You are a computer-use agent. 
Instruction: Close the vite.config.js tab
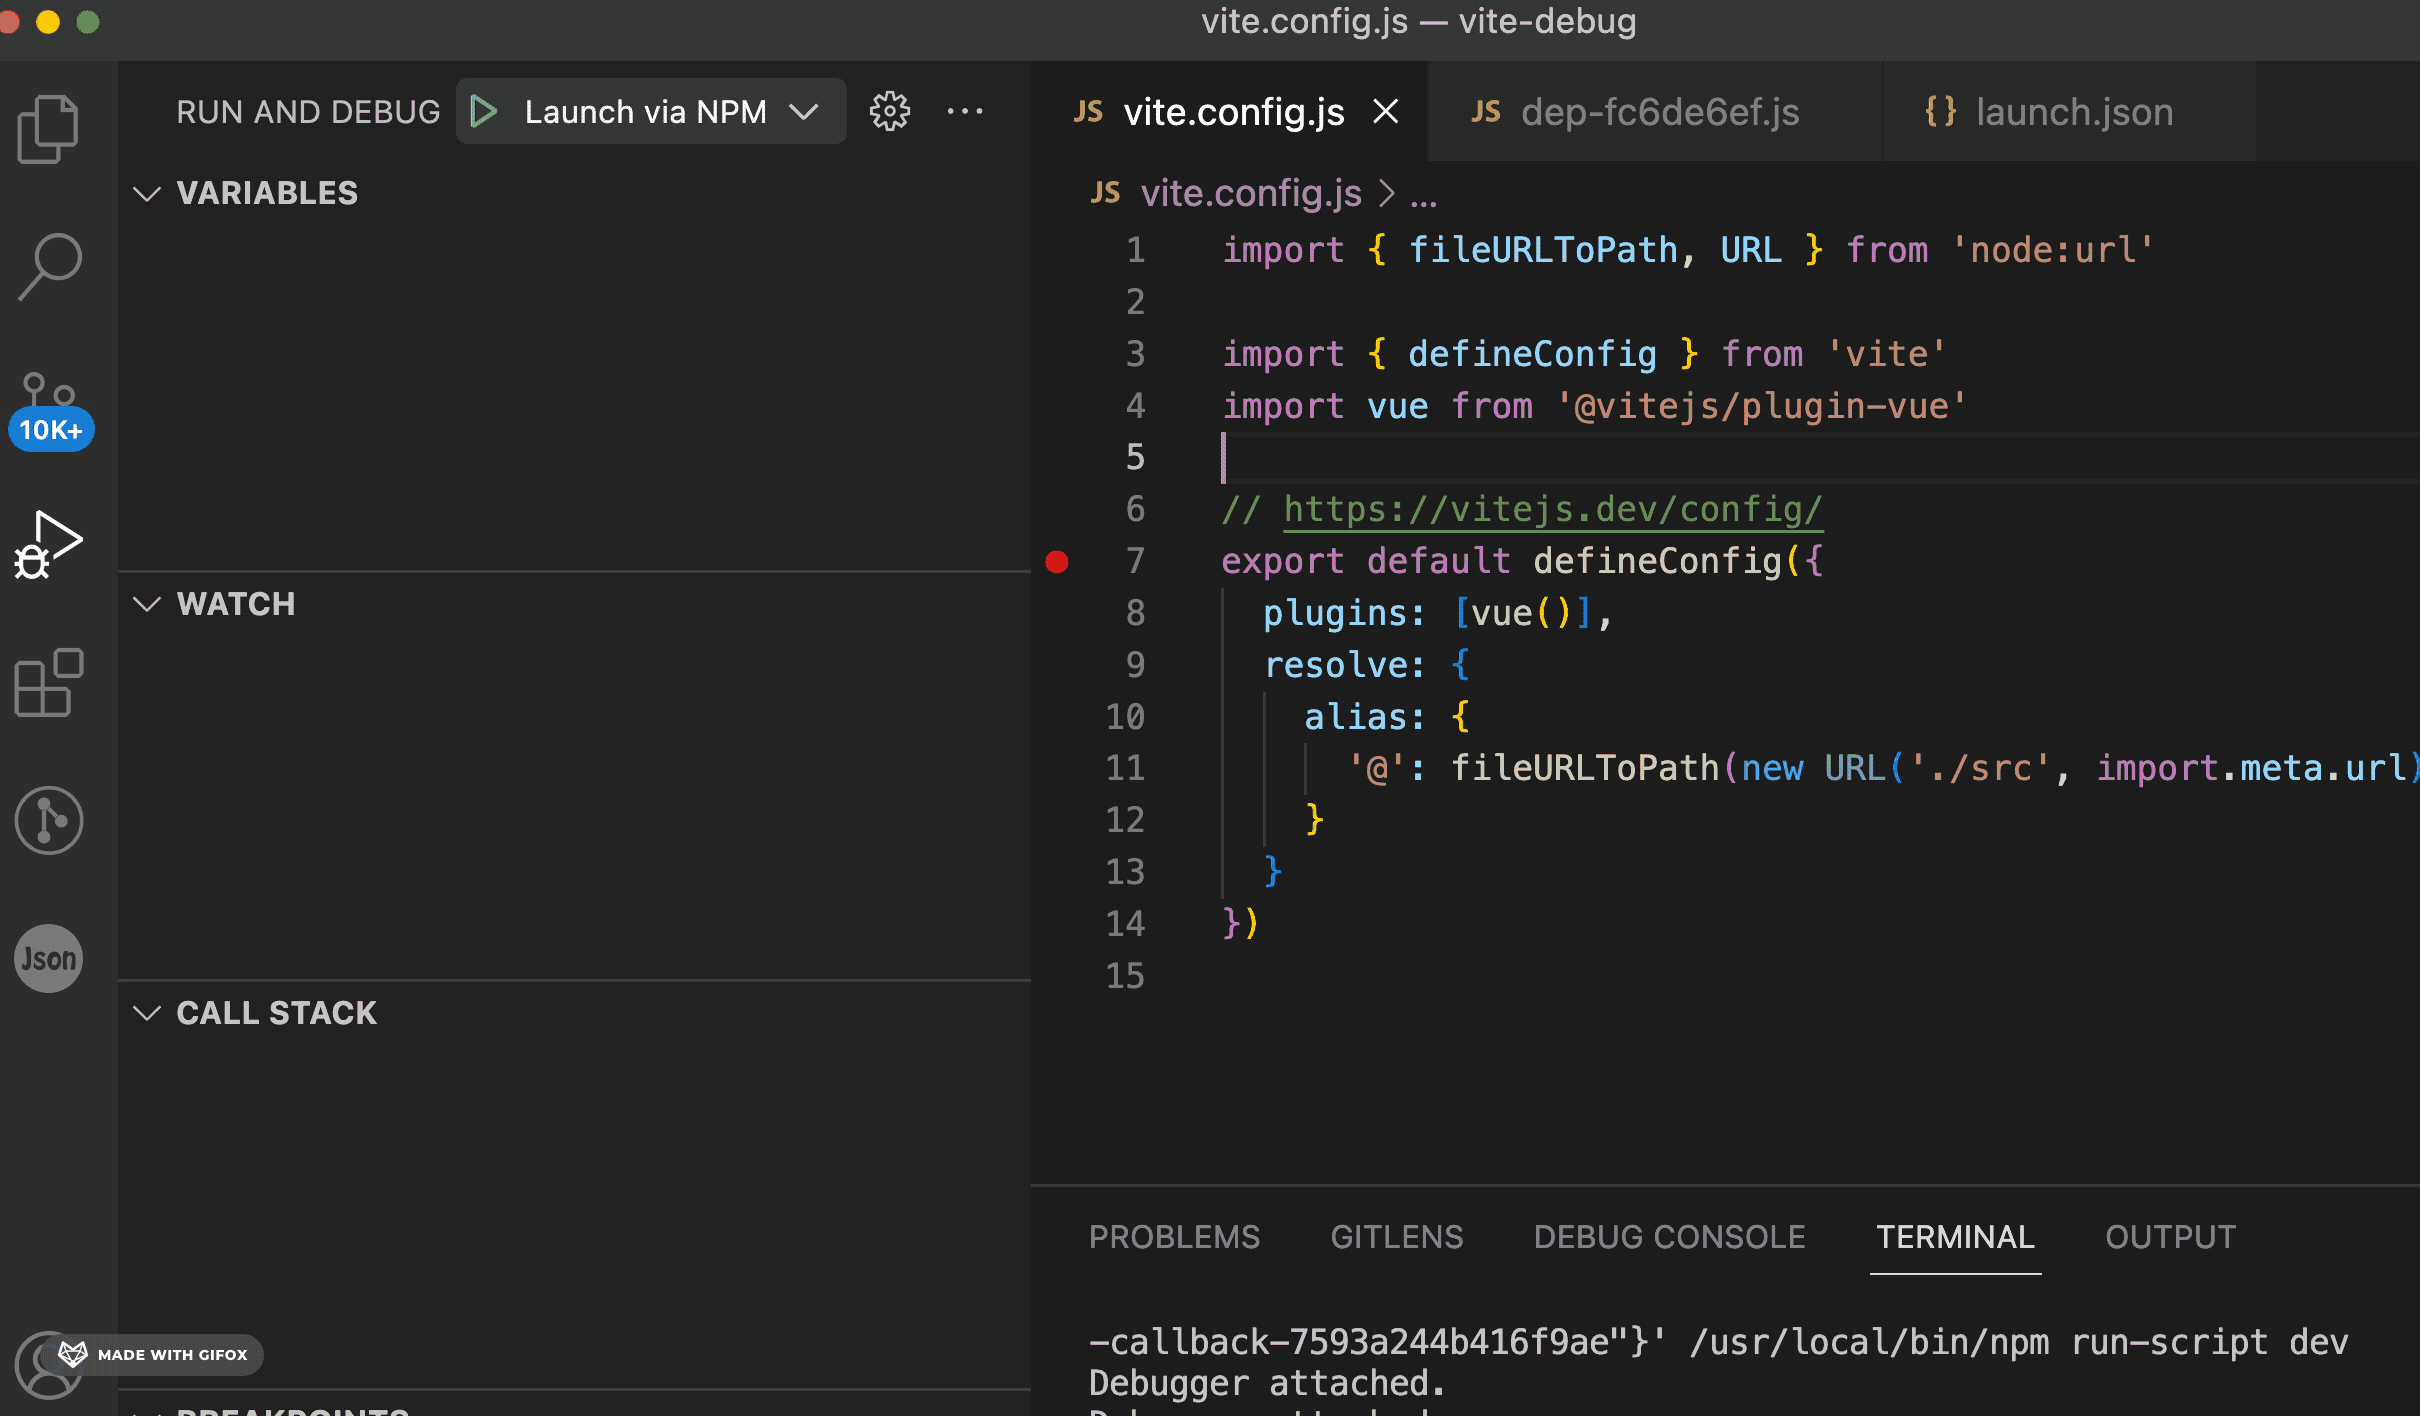(x=1386, y=112)
